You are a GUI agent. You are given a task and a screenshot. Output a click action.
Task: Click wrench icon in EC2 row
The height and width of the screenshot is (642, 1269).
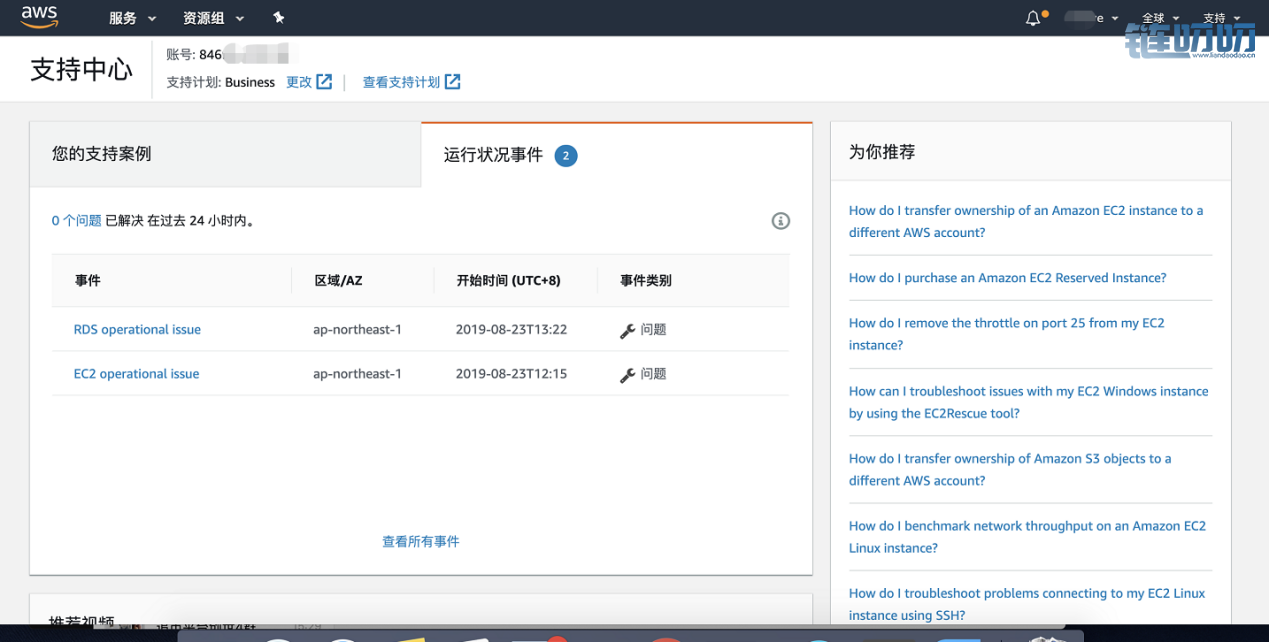[x=627, y=375]
